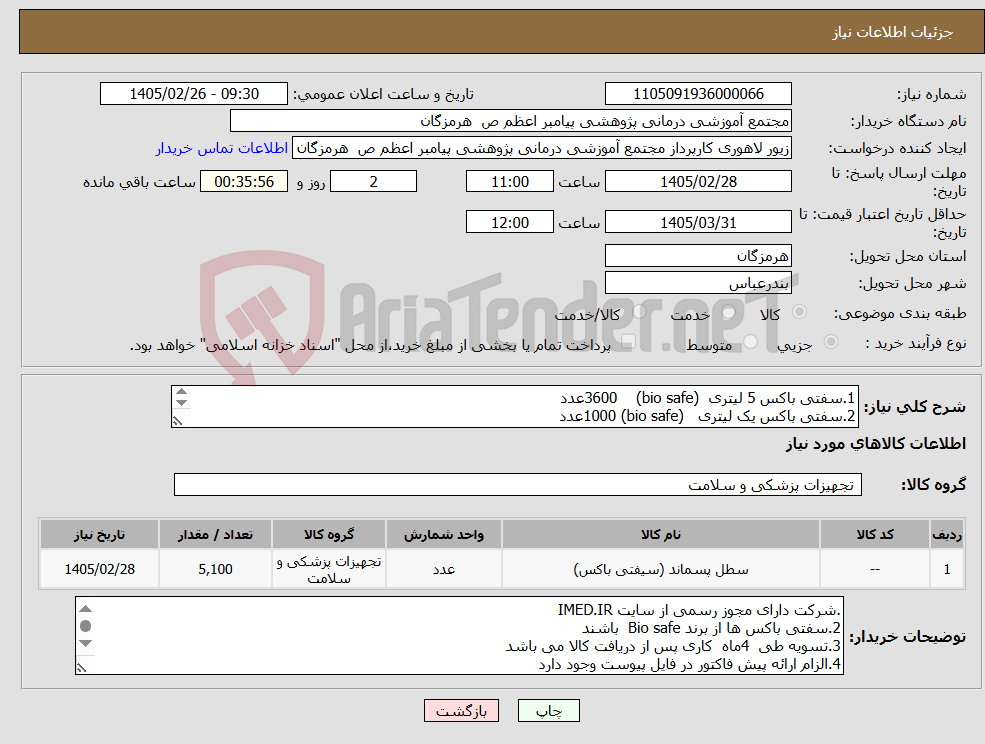
Task: Click the table cell تجهیزات پزشکی و سلامت
Action: (x=329, y=569)
